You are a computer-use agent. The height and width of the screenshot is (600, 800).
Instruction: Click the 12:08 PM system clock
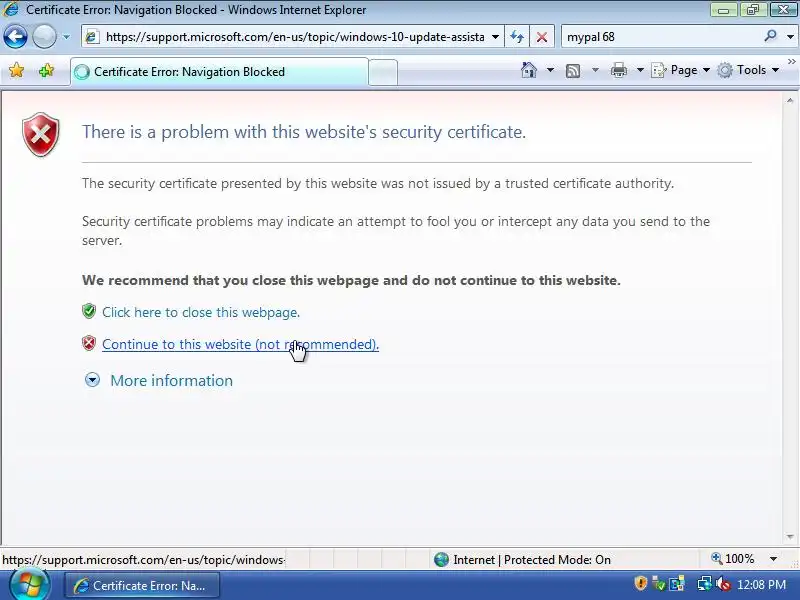[x=762, y=585]
